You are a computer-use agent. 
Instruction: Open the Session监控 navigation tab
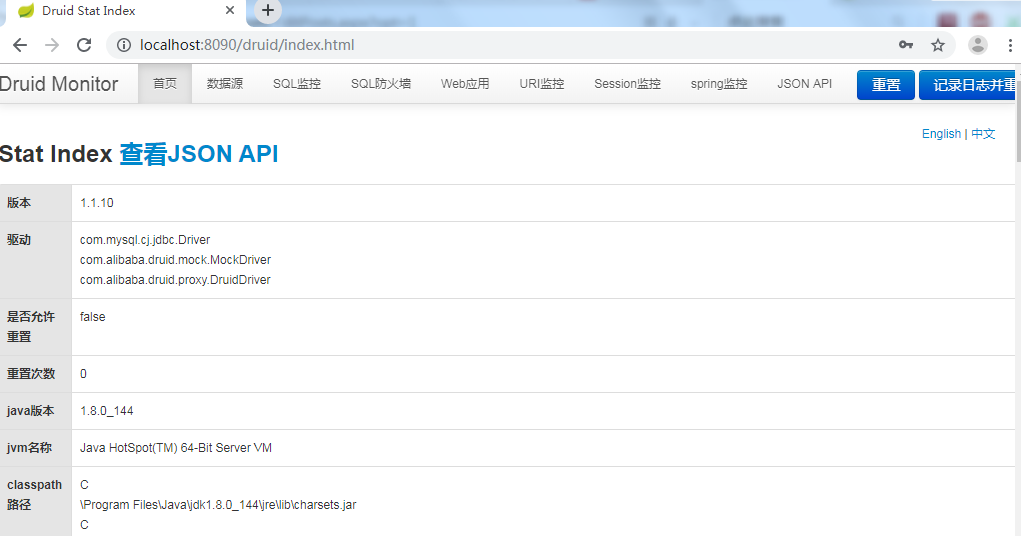click(627, 83)
